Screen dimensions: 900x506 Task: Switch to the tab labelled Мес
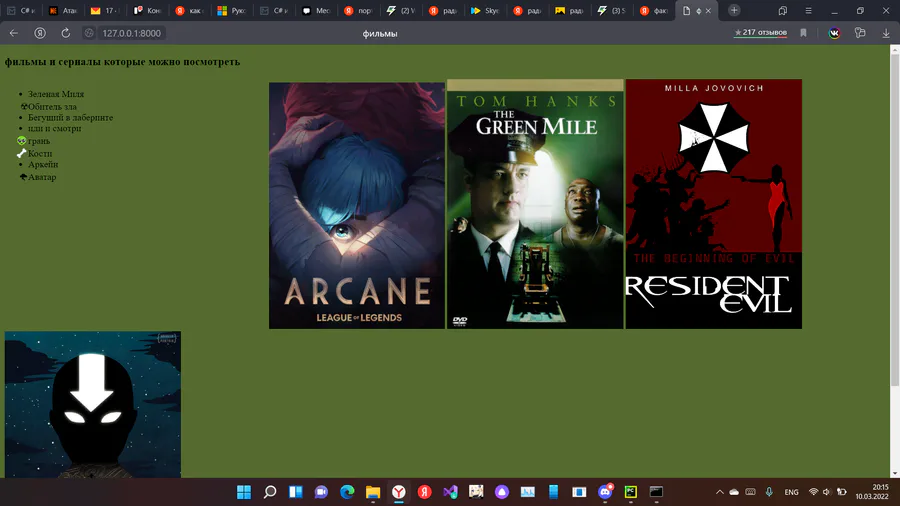coord(316,10)
